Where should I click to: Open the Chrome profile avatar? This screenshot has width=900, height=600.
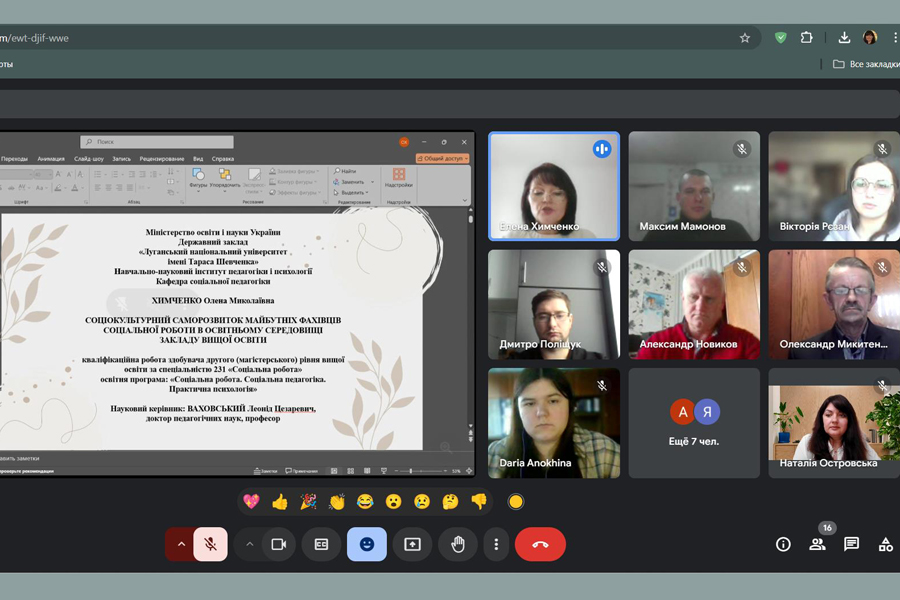tap(870, 38)
